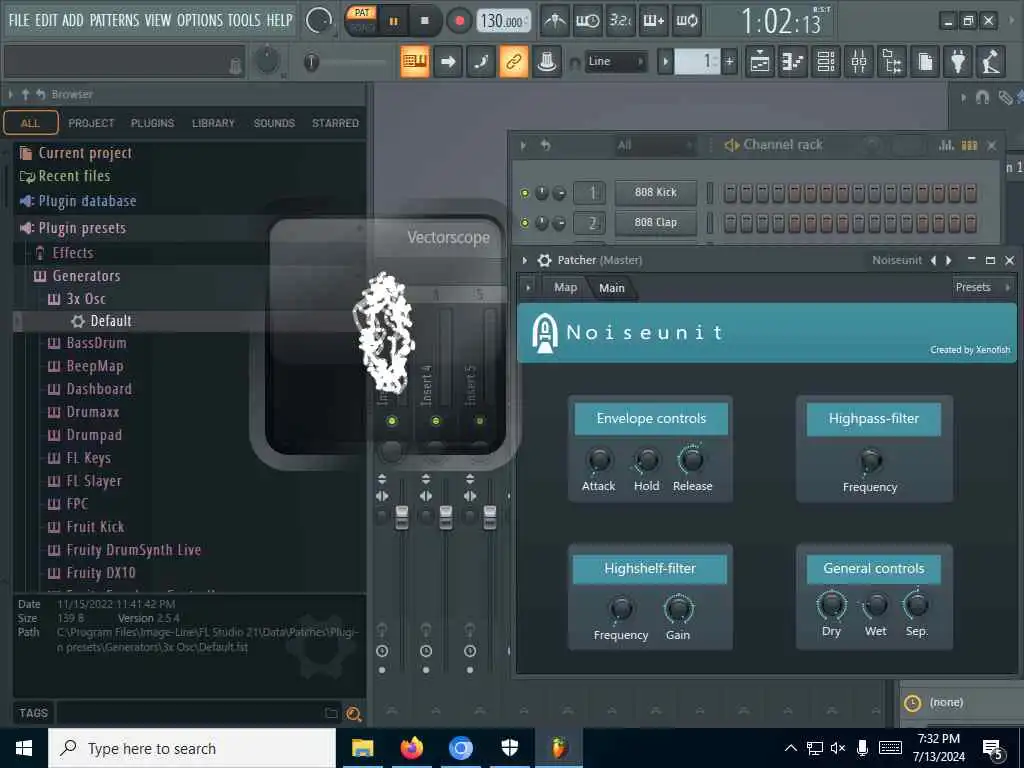1024x768 pixels.
Task: Open the FILE menu
Action: point(19,20)
